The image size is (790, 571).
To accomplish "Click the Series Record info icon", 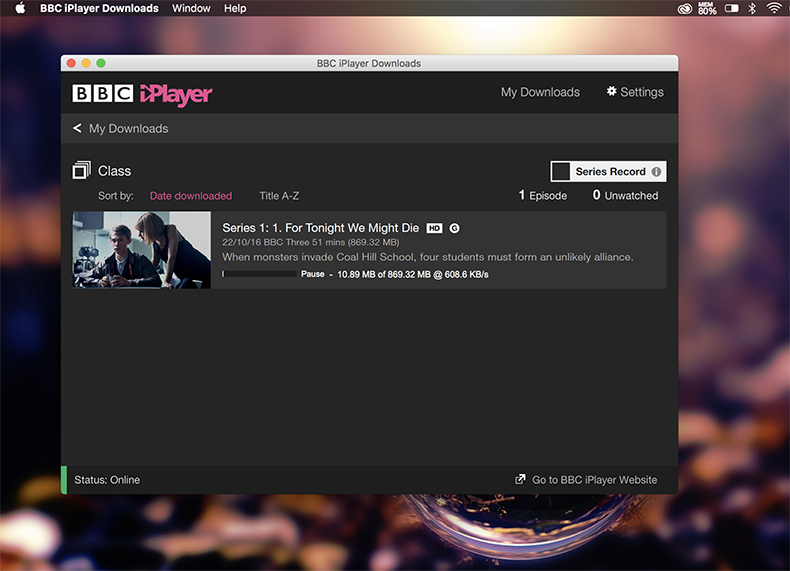I will 656,171.
